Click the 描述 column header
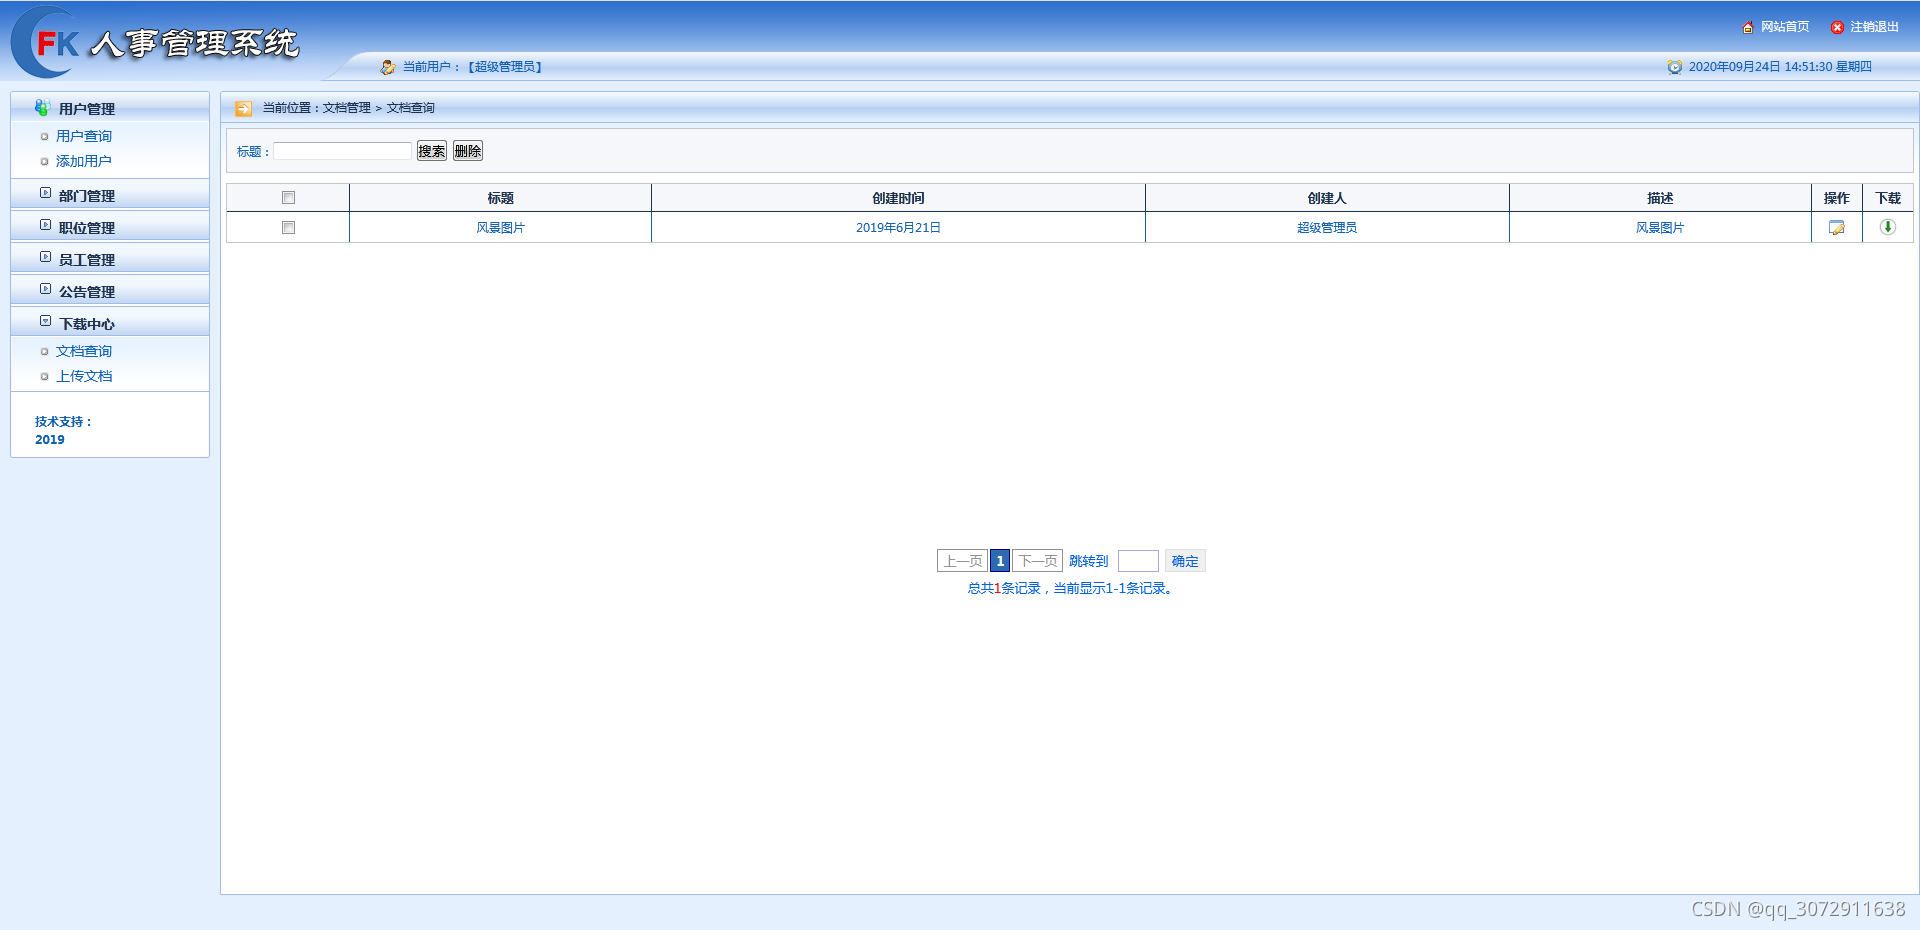1920x930 pixels. [1660, 198]
